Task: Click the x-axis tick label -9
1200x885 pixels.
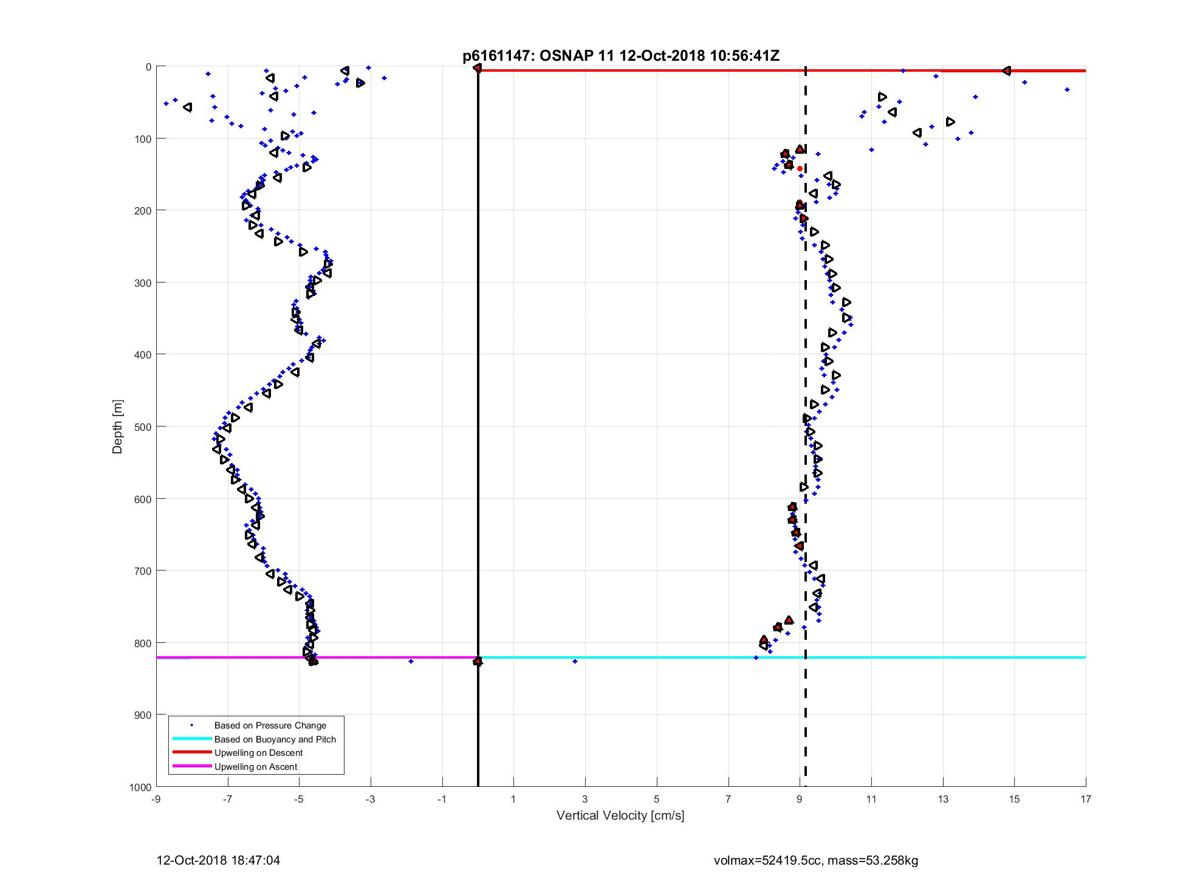Action: click(x=156, y=799)
